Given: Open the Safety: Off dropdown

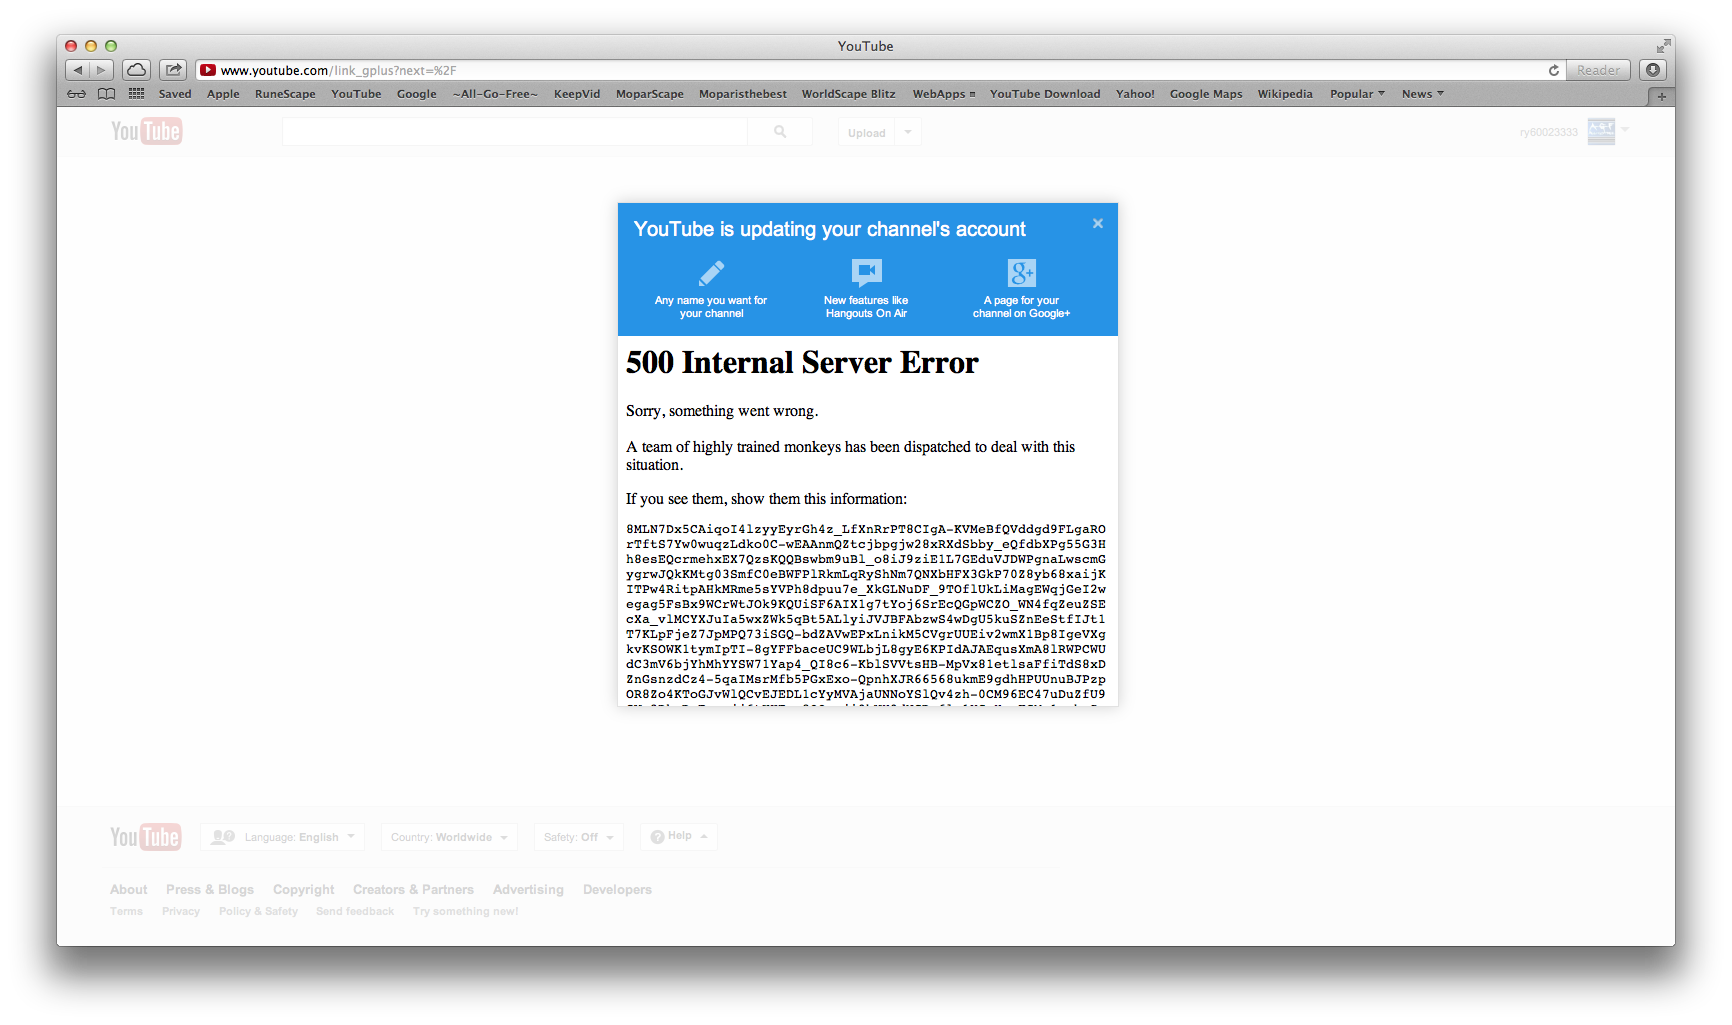Looking at the screenshot, I should point(579,837).
